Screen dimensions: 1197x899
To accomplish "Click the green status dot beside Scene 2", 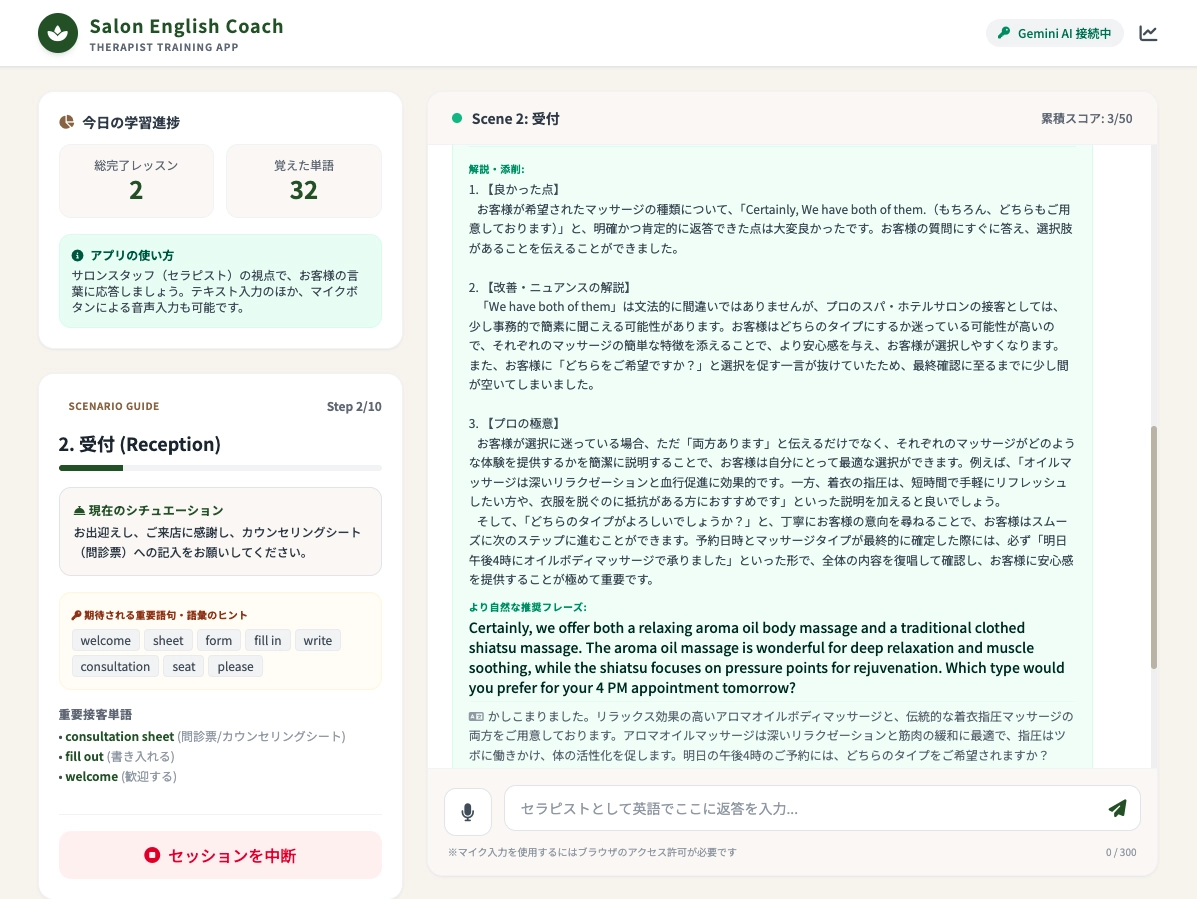I will coord(457,118).
